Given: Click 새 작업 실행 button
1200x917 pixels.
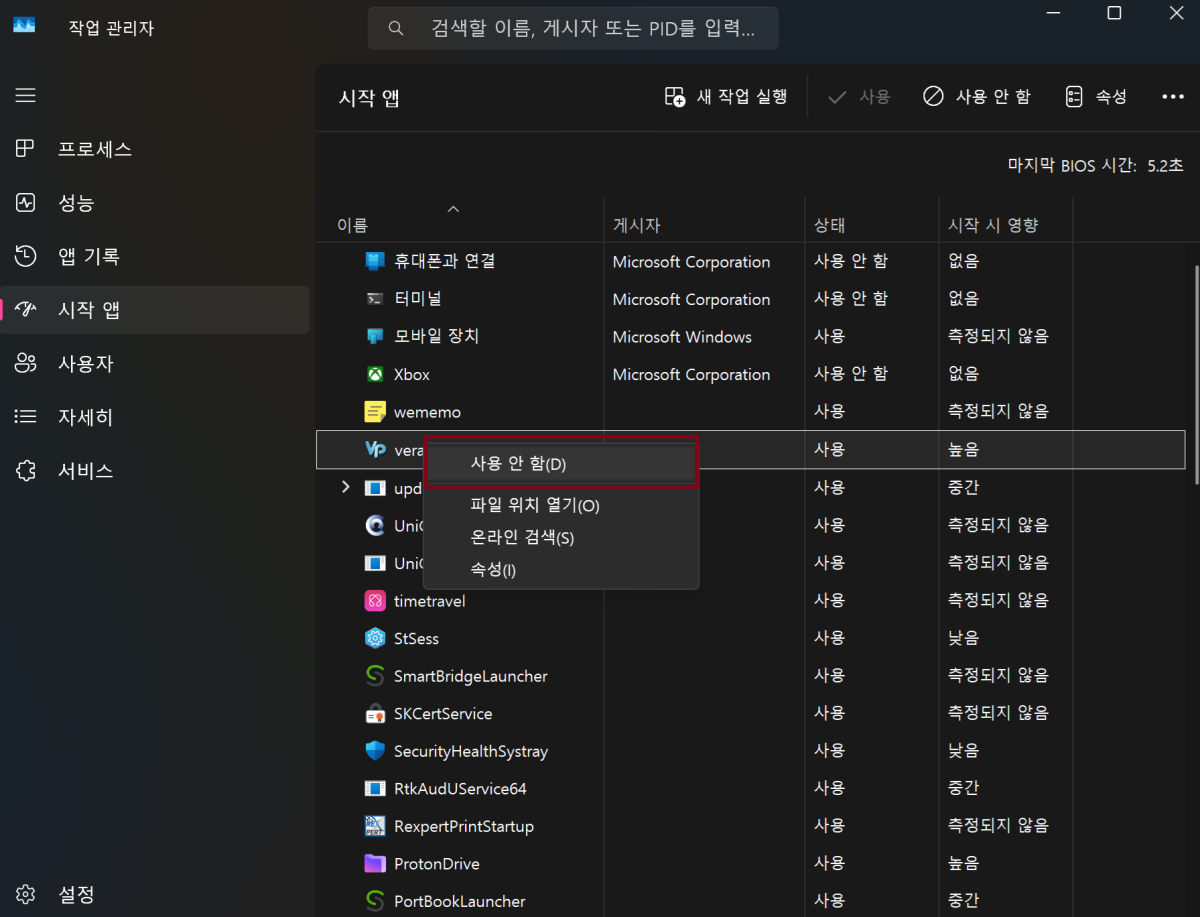Looking at the screenshot, I should 726,97.
